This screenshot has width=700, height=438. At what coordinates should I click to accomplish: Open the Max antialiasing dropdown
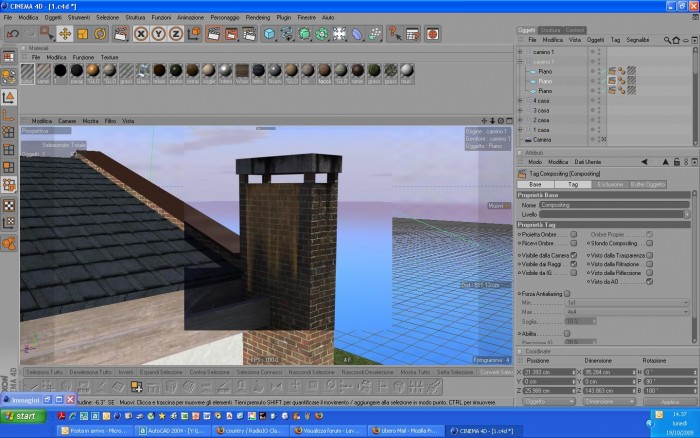pyautogui.click(x=626, y=312)
